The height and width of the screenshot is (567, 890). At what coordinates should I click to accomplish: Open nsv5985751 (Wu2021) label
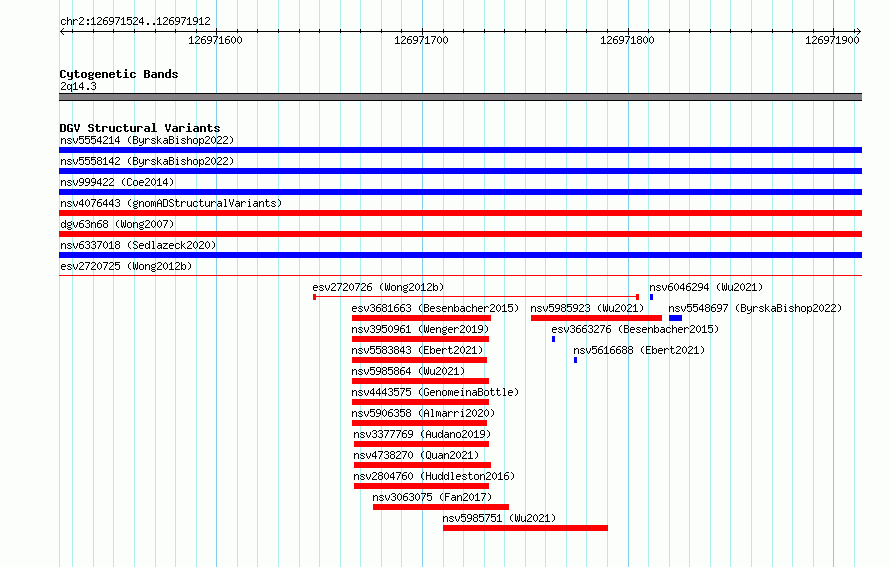(x=499, y=518)
